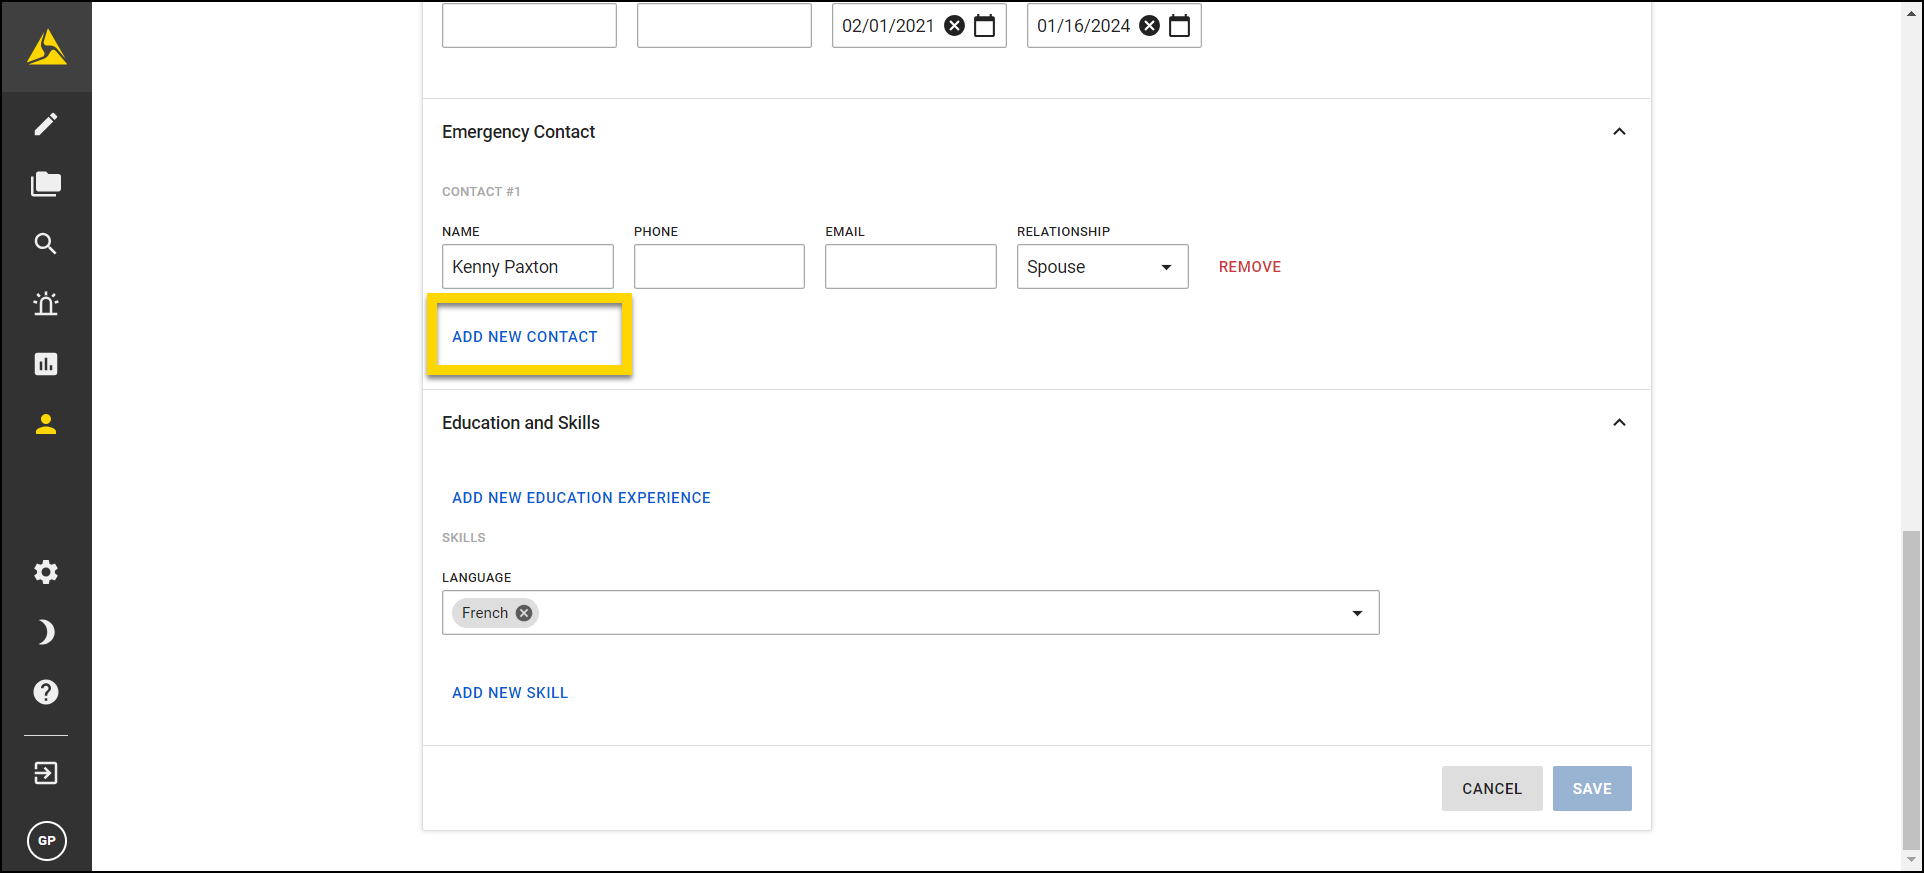
Task: Click the logout arrow icon
Action: [x=46, y=773]
